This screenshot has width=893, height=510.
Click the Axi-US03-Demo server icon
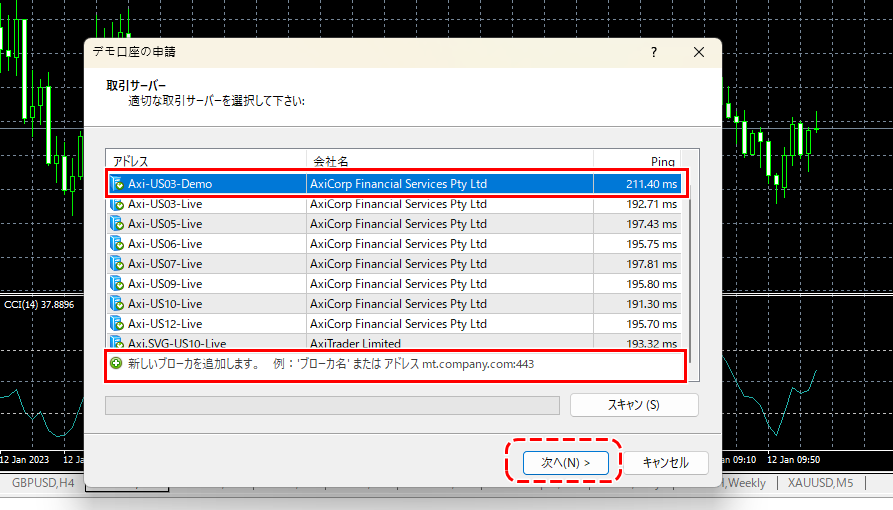point(117,183)
